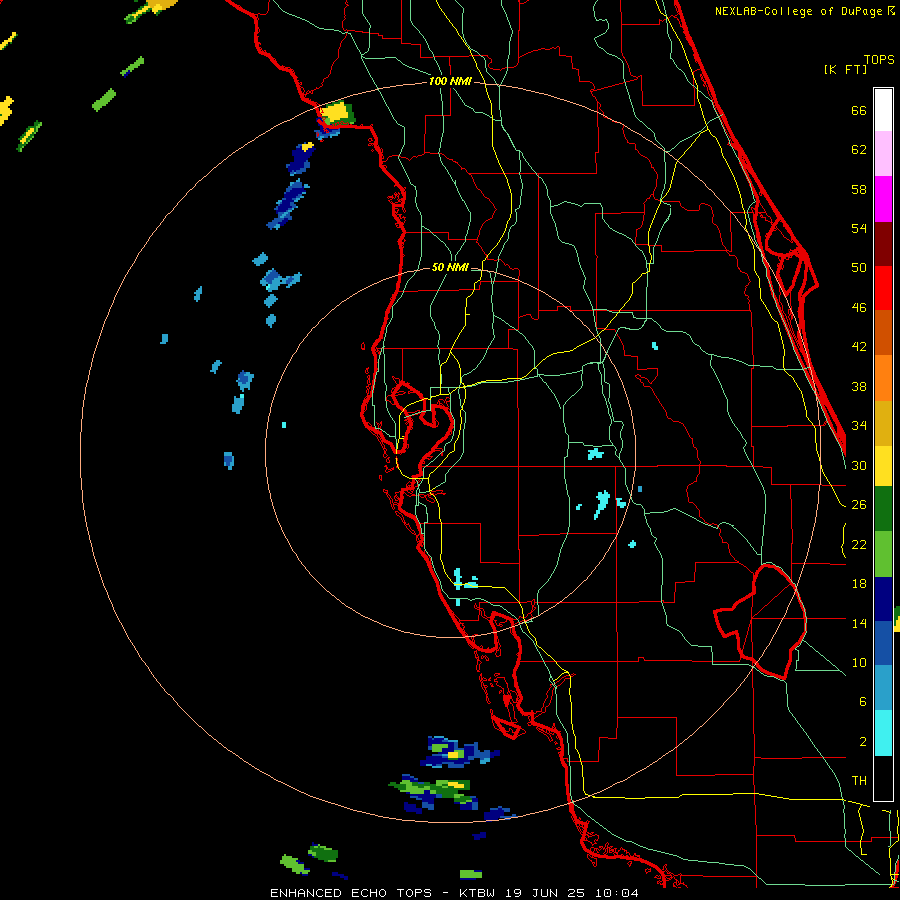Select the TH threshold label on the legend
Viewport: 900px width, 900px height.
click(x=859, y=781)
